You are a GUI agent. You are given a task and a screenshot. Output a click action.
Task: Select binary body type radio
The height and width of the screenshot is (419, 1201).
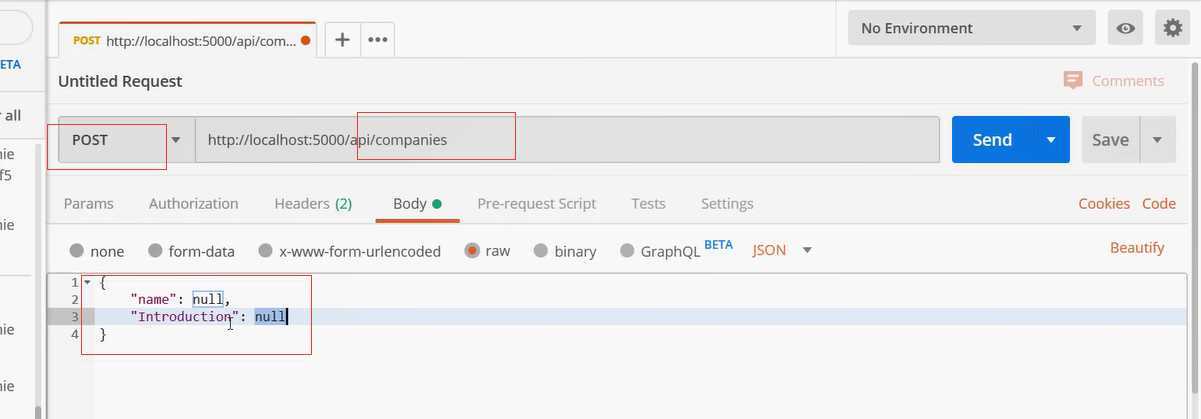point(541,251)
